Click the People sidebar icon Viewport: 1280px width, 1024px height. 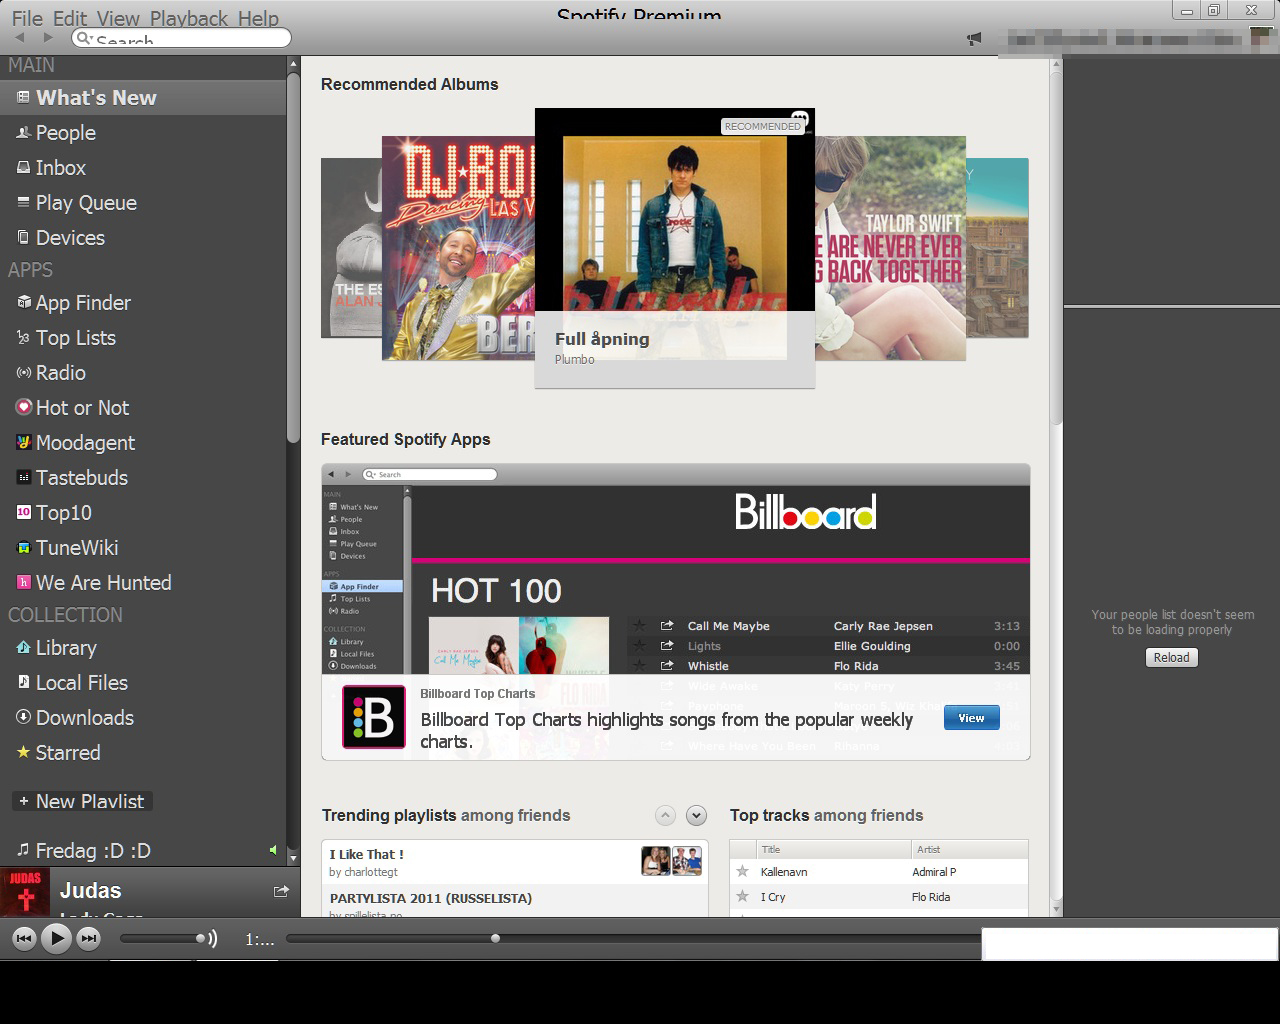tap(23, 132)
